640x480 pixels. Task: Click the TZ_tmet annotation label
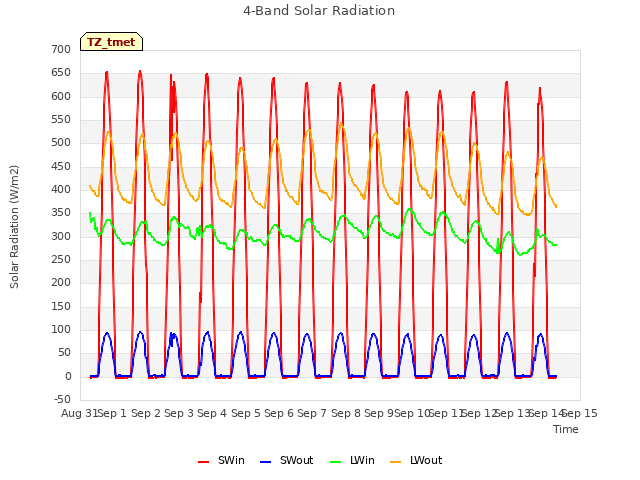[x=111, y=42]
